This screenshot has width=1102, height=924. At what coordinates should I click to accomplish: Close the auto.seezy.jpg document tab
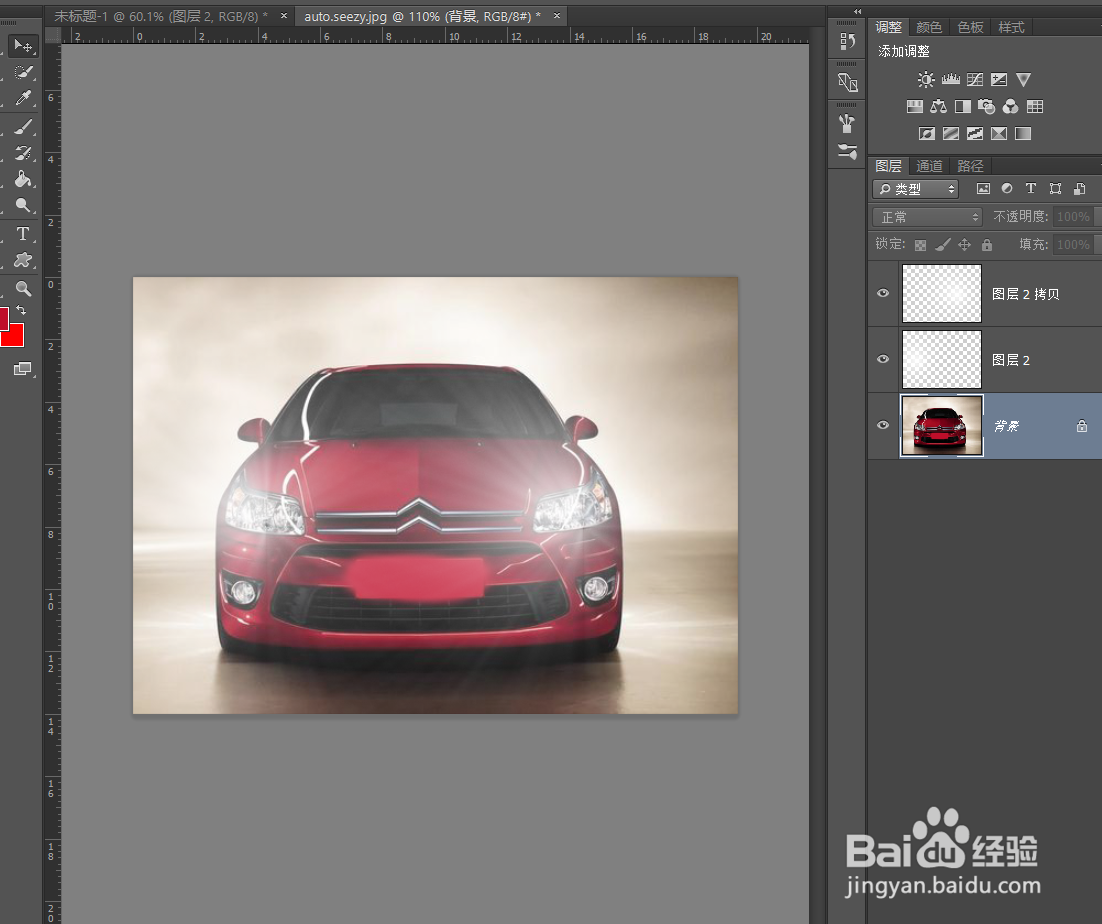coord(557,15)
